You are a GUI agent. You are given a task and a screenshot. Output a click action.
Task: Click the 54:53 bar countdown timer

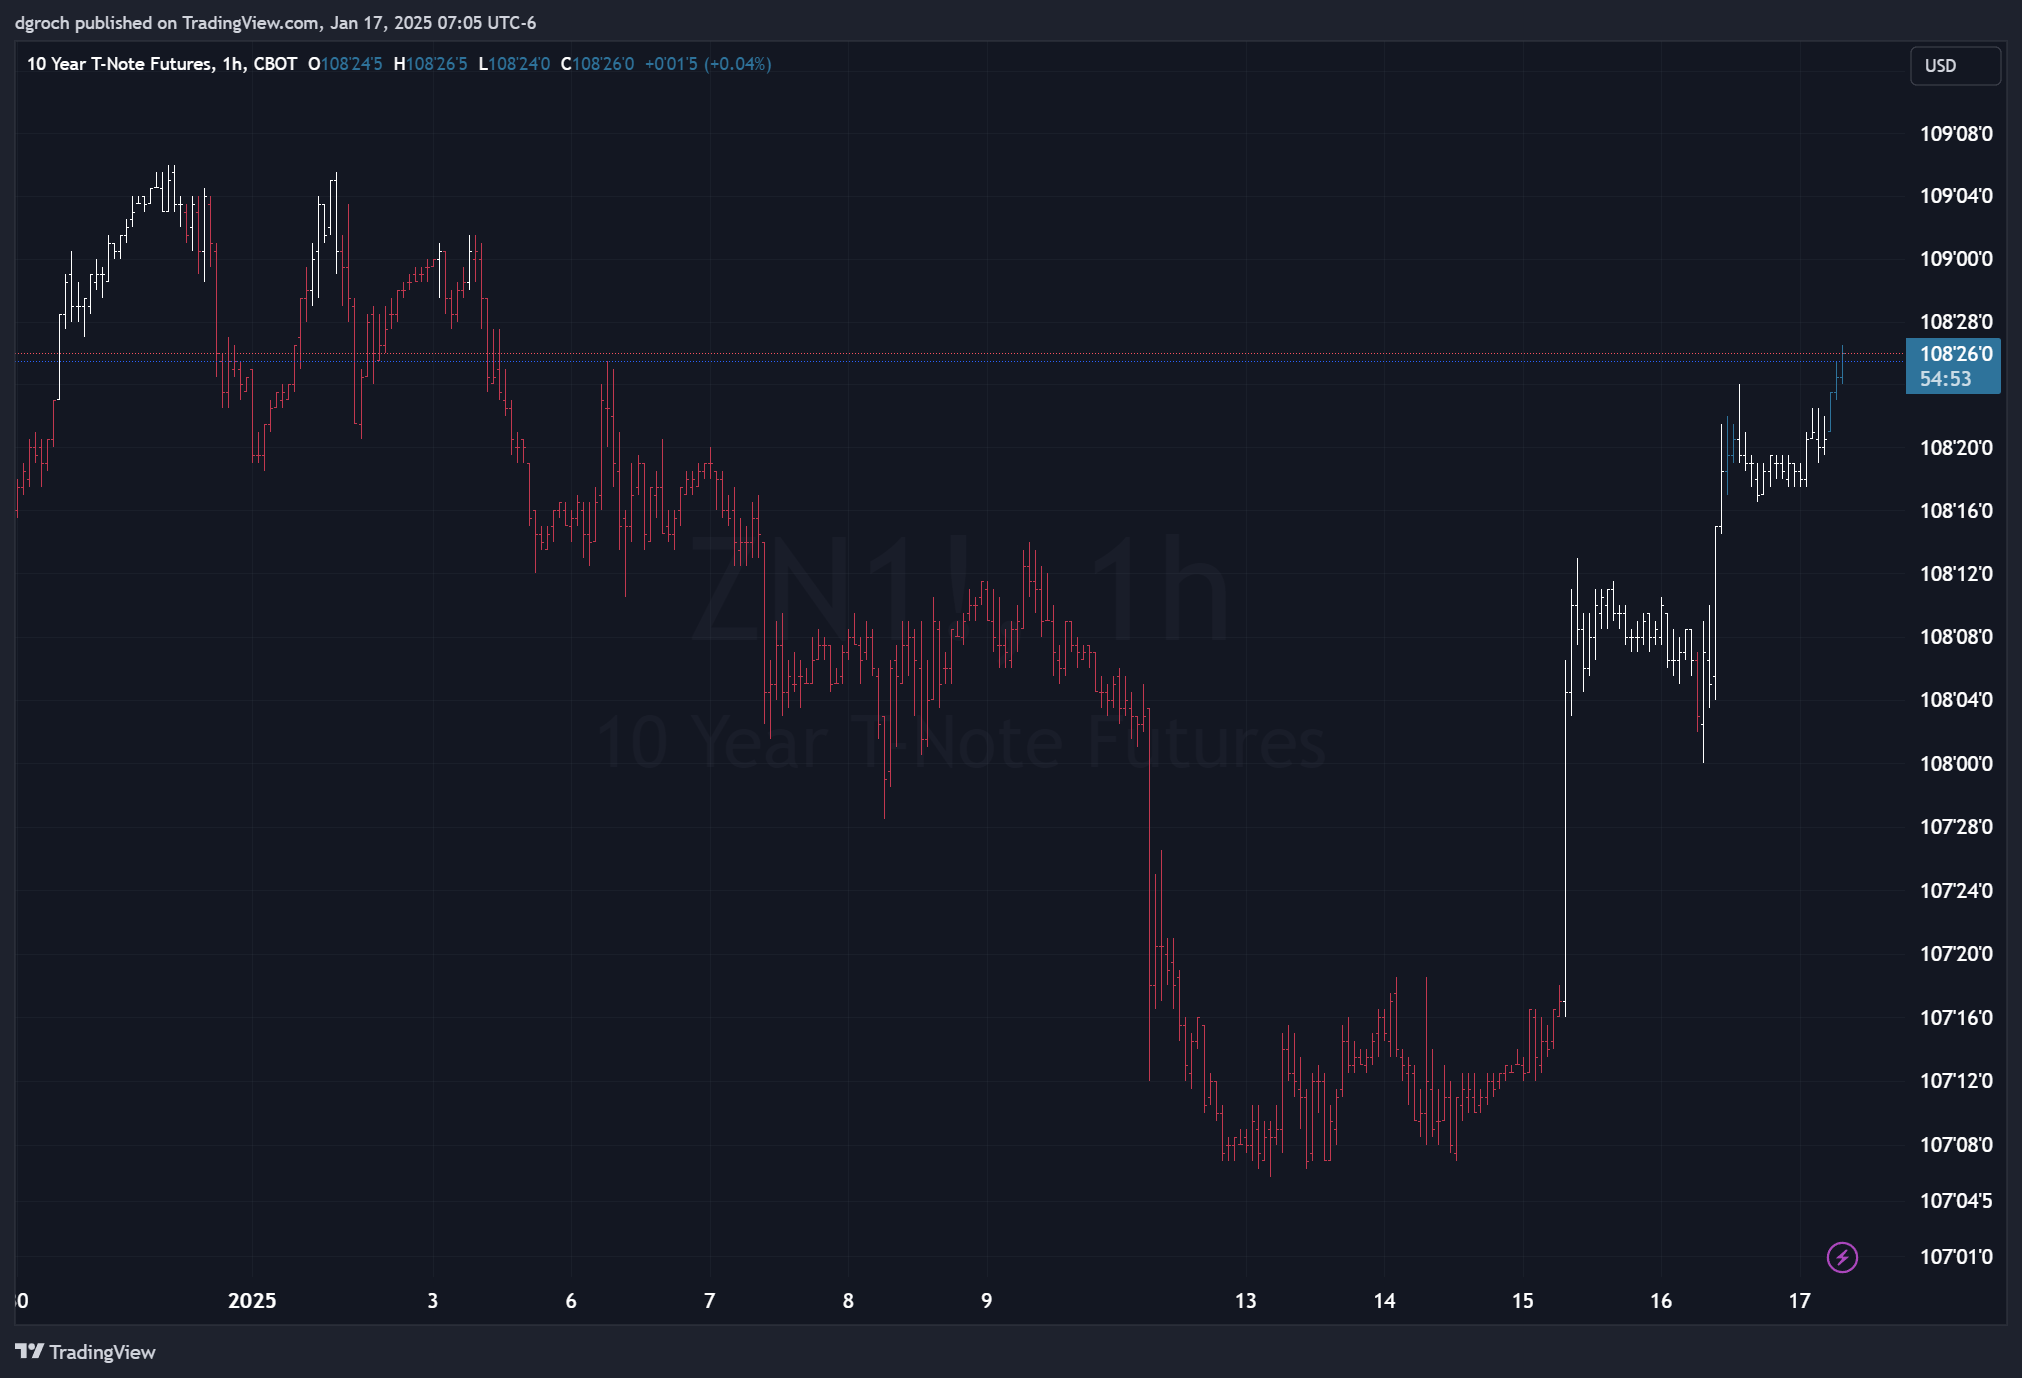(x=1945, y=379)
